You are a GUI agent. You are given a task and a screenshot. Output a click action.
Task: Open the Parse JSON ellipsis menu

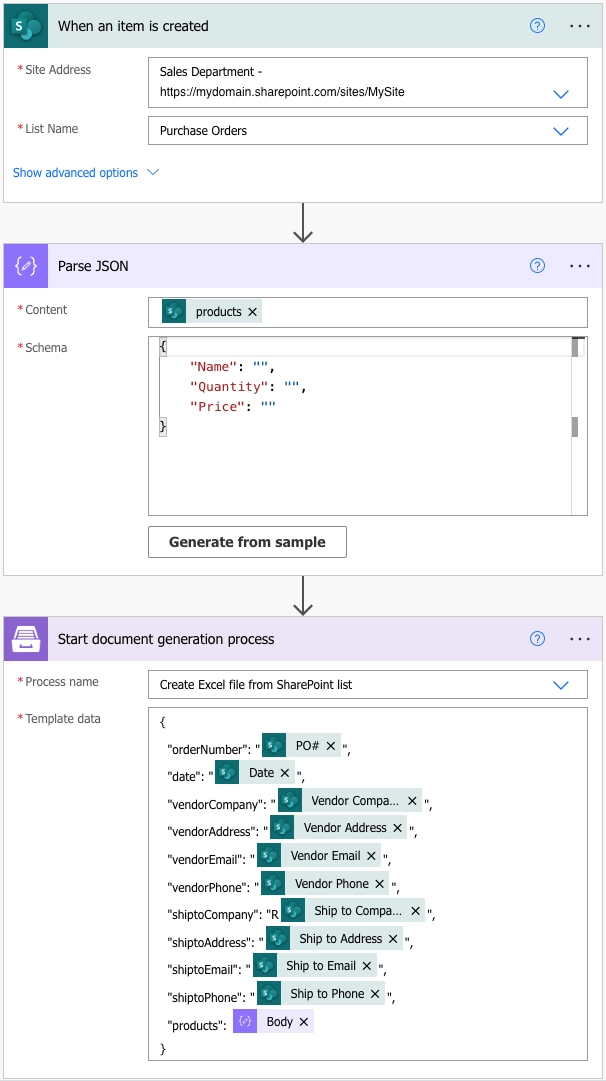coord(580,266)
